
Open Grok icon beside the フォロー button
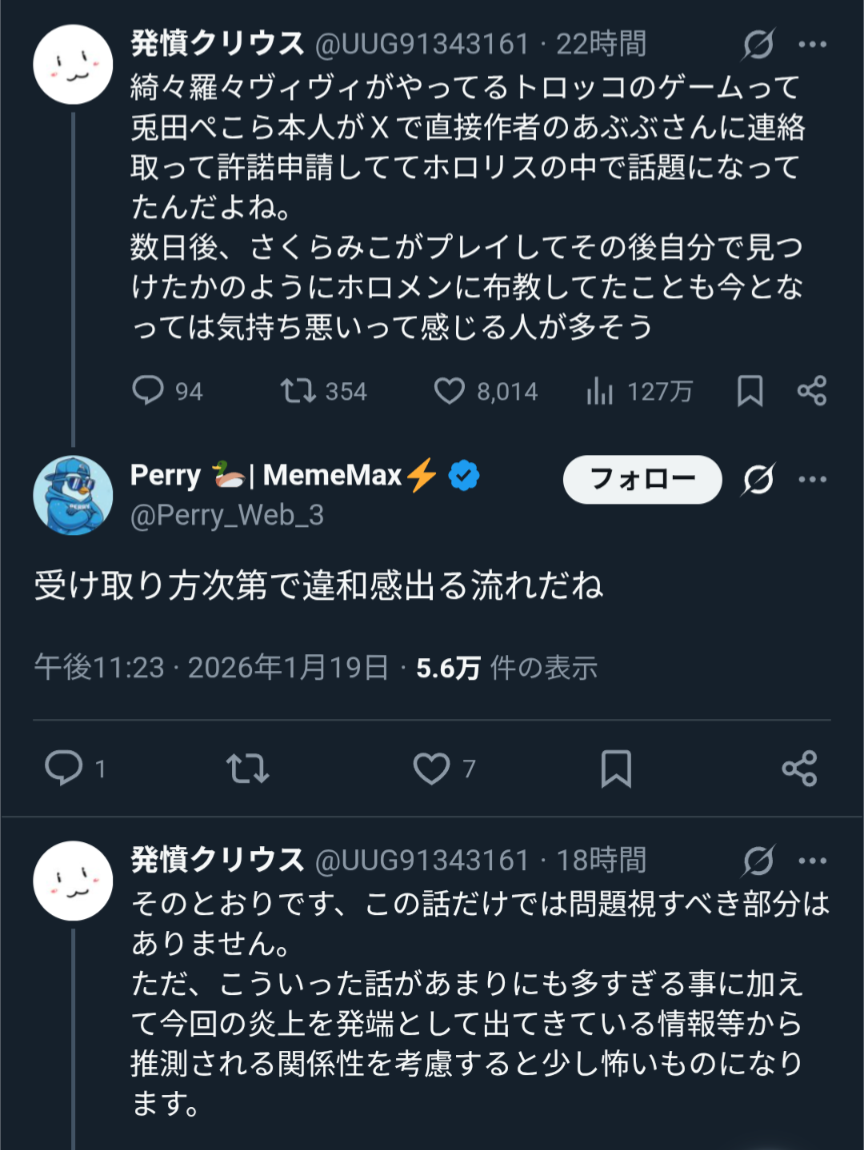[759, 480]
